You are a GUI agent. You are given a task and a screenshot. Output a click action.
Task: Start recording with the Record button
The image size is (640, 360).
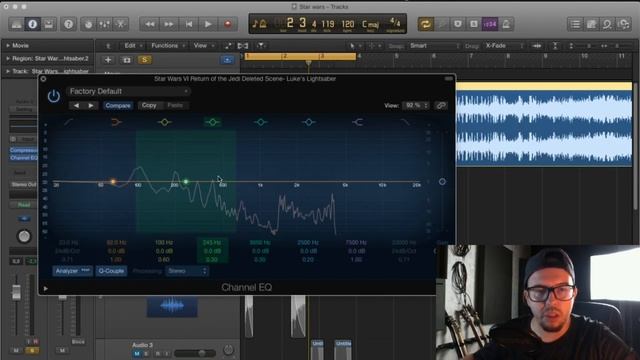point(228,24)
